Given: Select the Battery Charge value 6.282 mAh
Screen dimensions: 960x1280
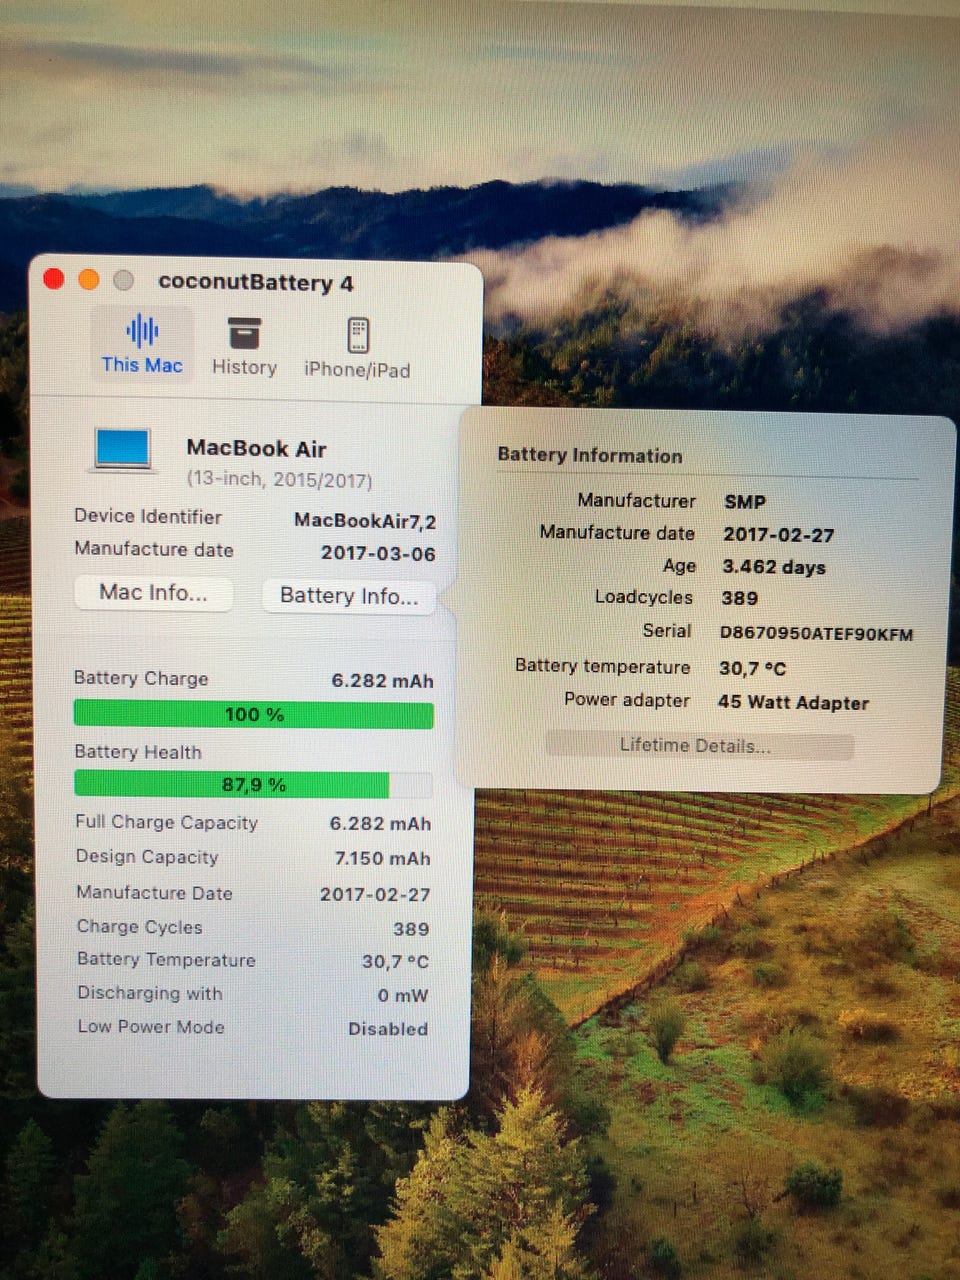Looking at the screenshot, I should point(383,681).
